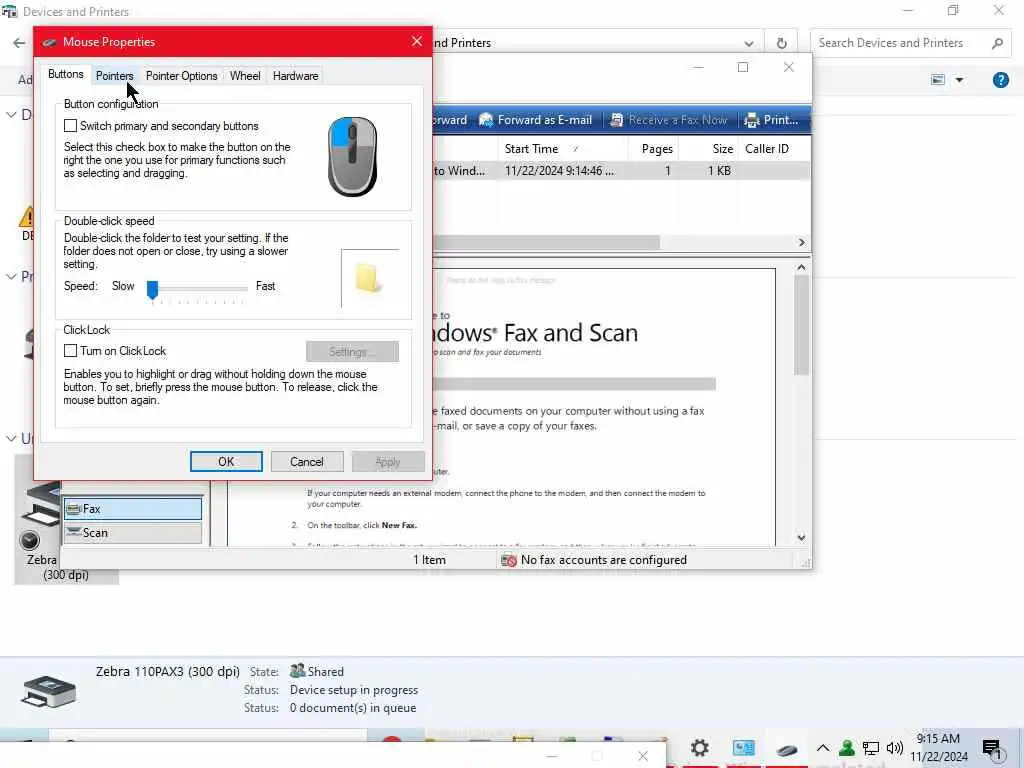Click '0 document(s) in queue' text

(x=353, y=708)
